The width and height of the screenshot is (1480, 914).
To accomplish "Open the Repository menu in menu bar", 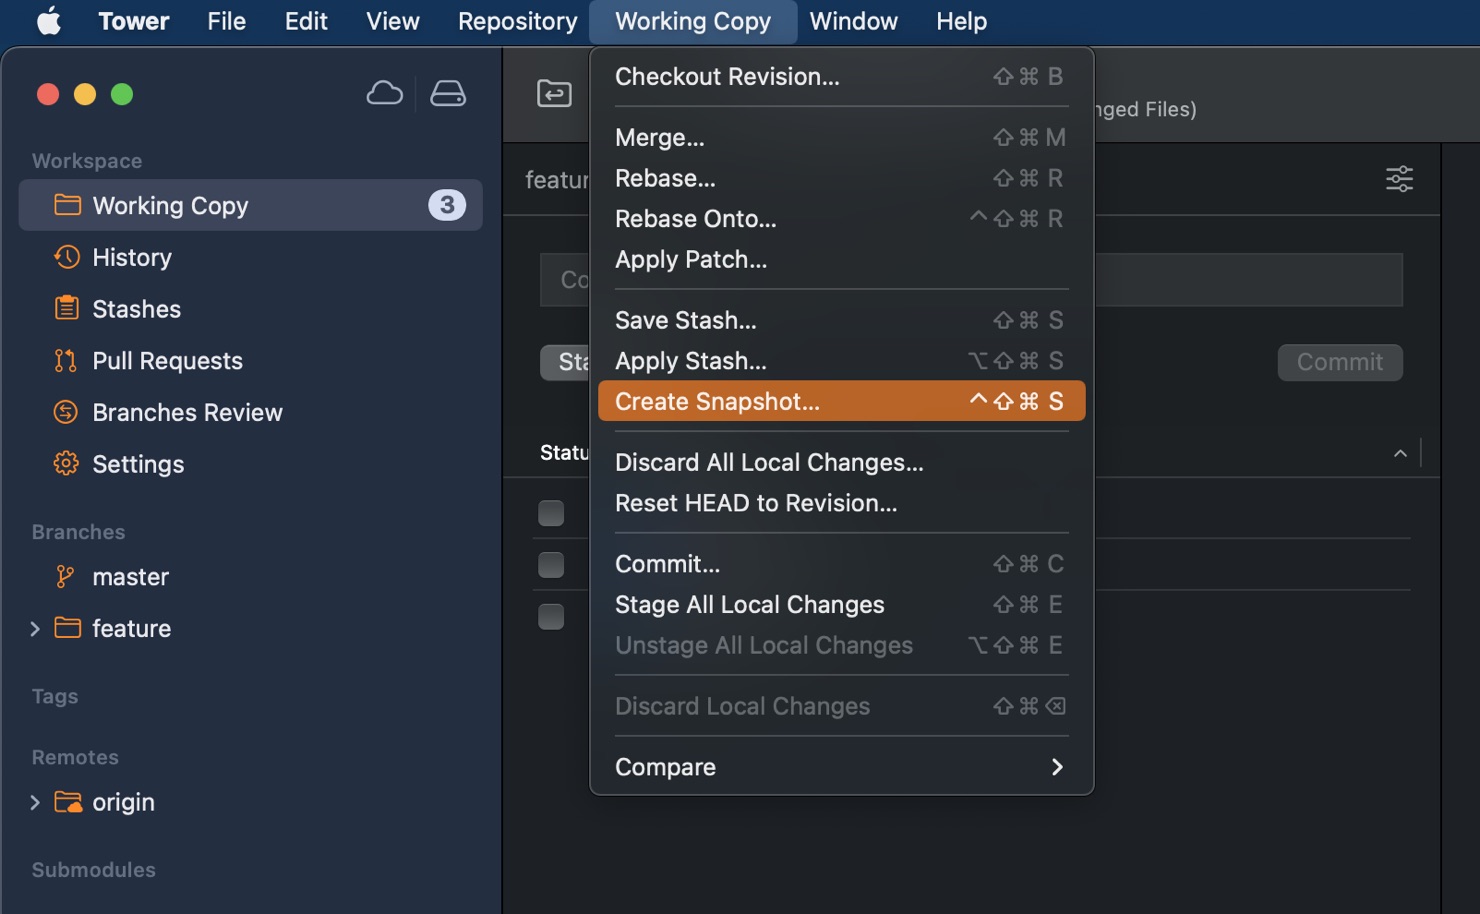I will (x=517, y=21).
